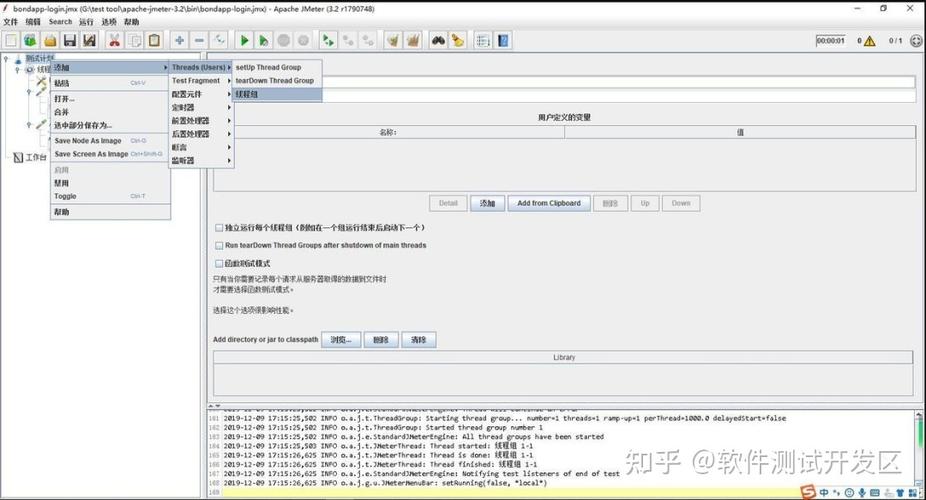The height and width of the screenshot is (500, 926).
Task: Save the test plan with the floppy-disk icon
Action: tap(70, 40)
